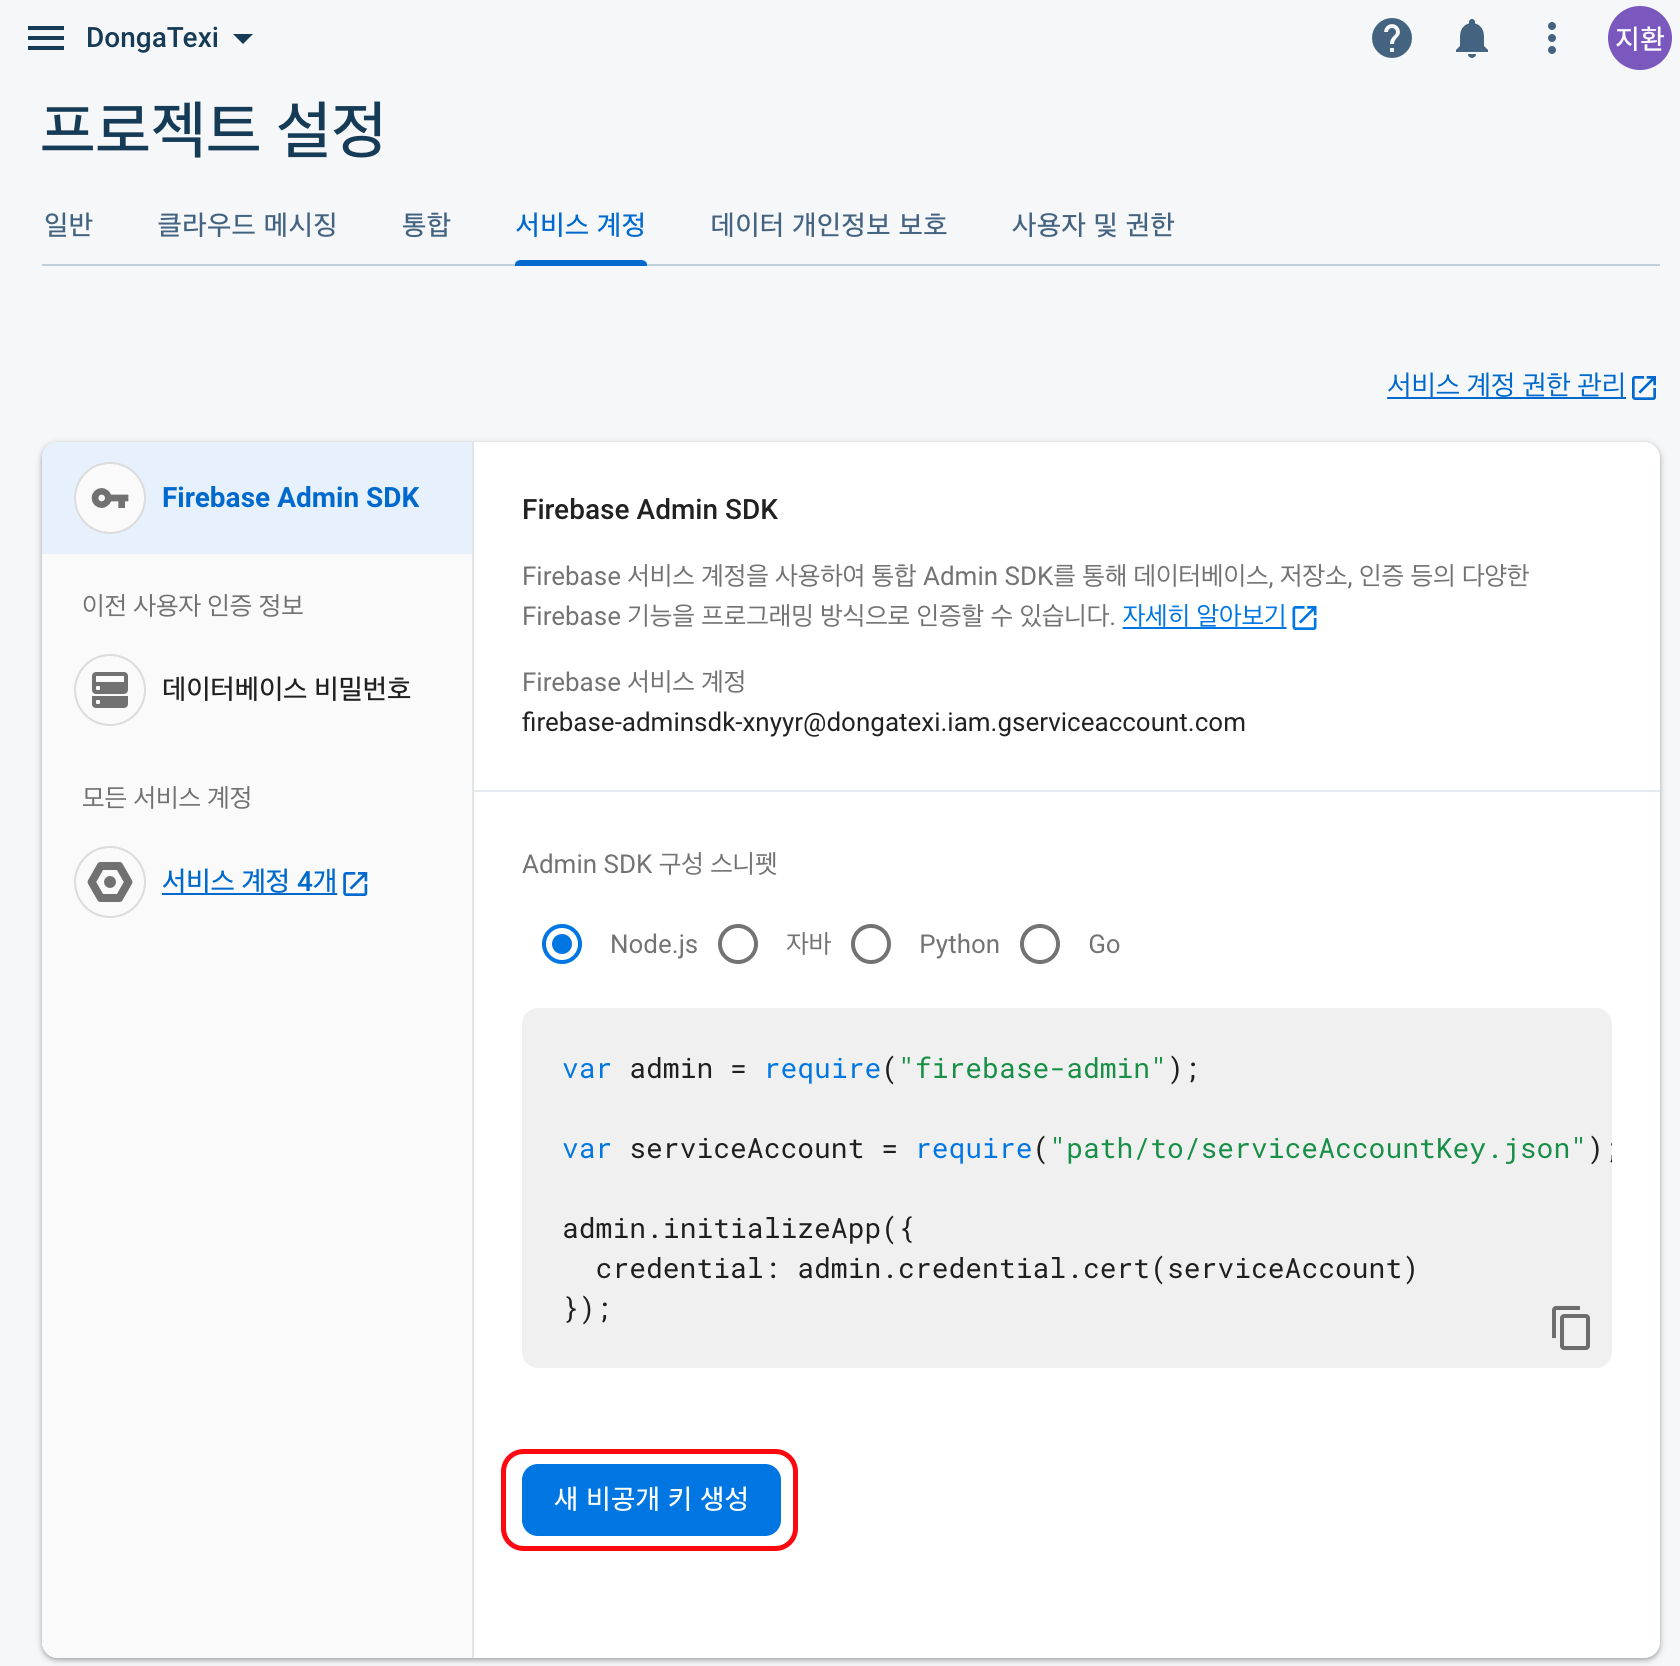Switch to the 클라우드 메시징 tab
The image size is (1680, 1666).
(x=247, y=225)
